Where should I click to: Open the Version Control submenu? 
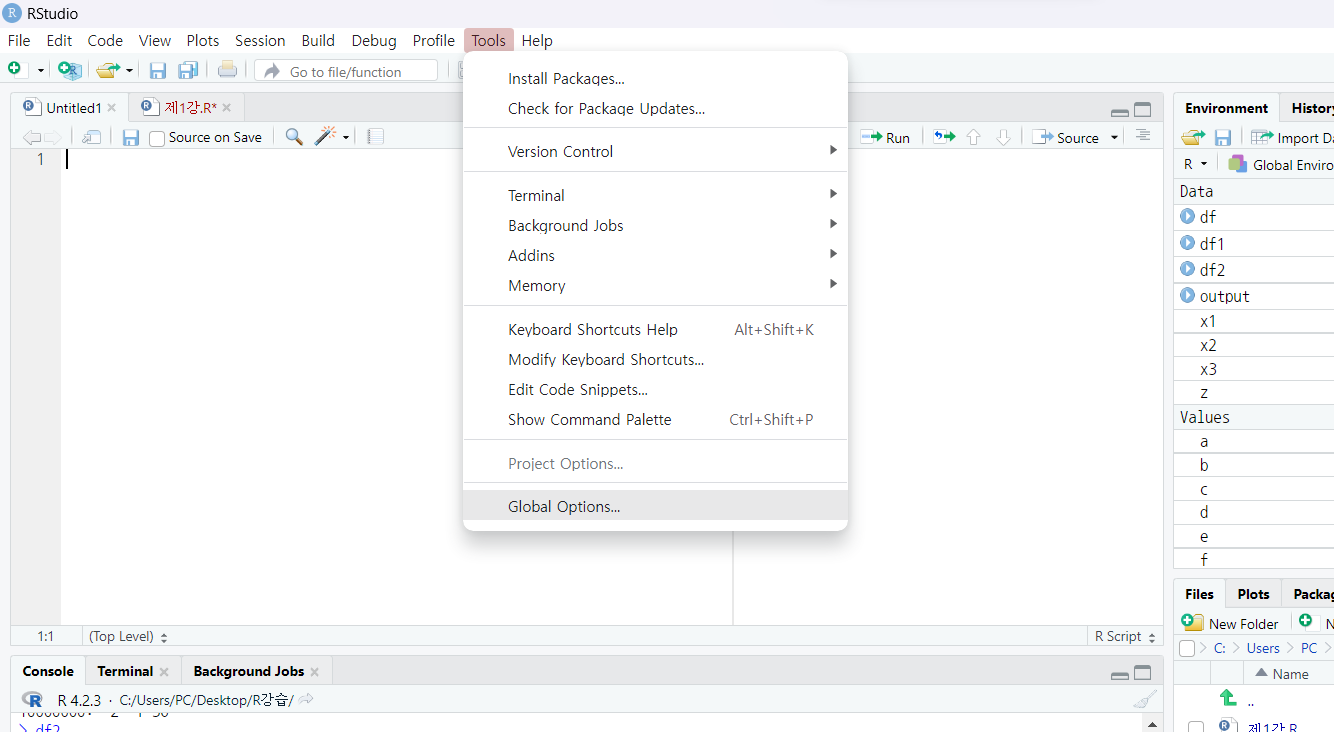[655, 152]
